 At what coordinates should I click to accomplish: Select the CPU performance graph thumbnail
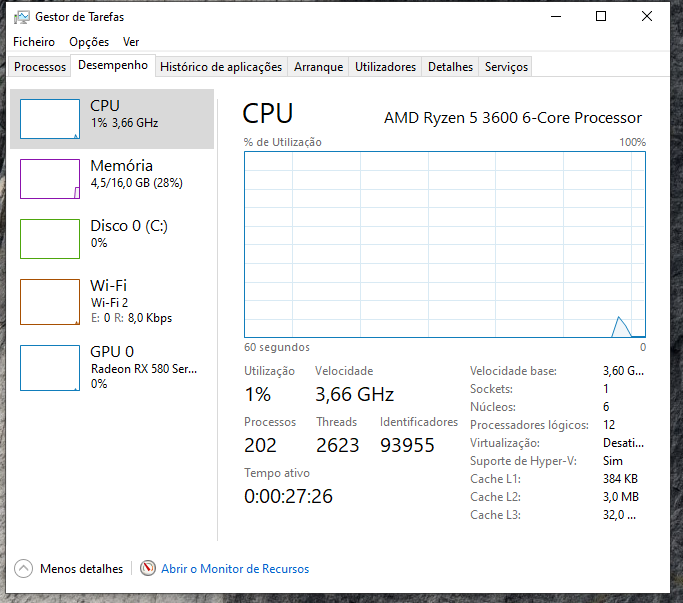[x=50, y=119]
